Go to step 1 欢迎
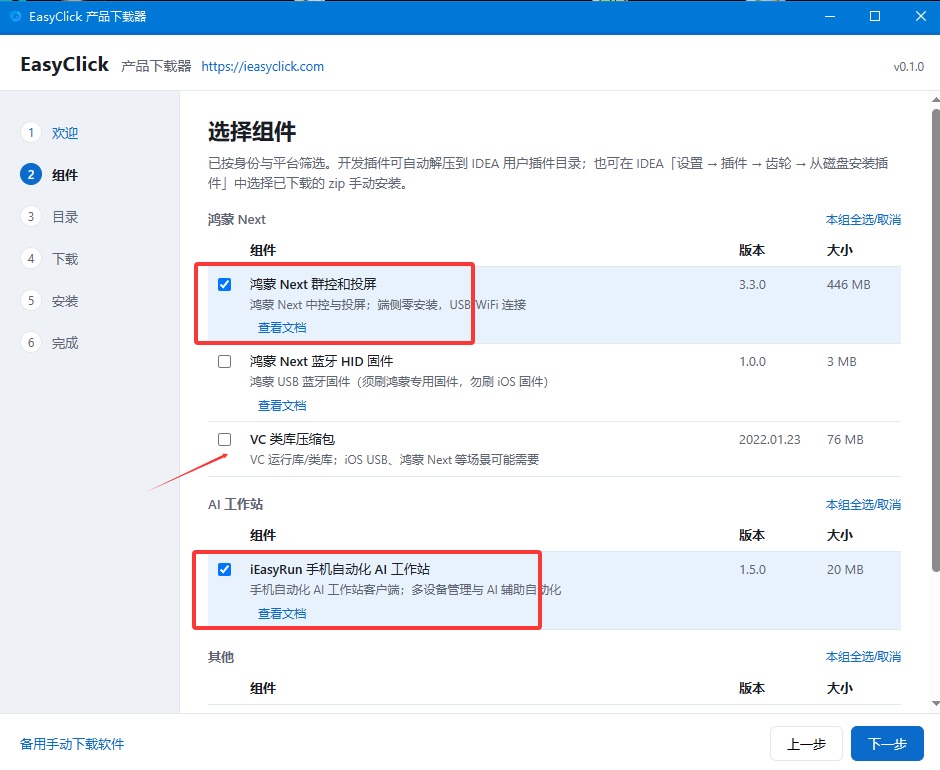940x770 pixels. [x=50, y=133]
